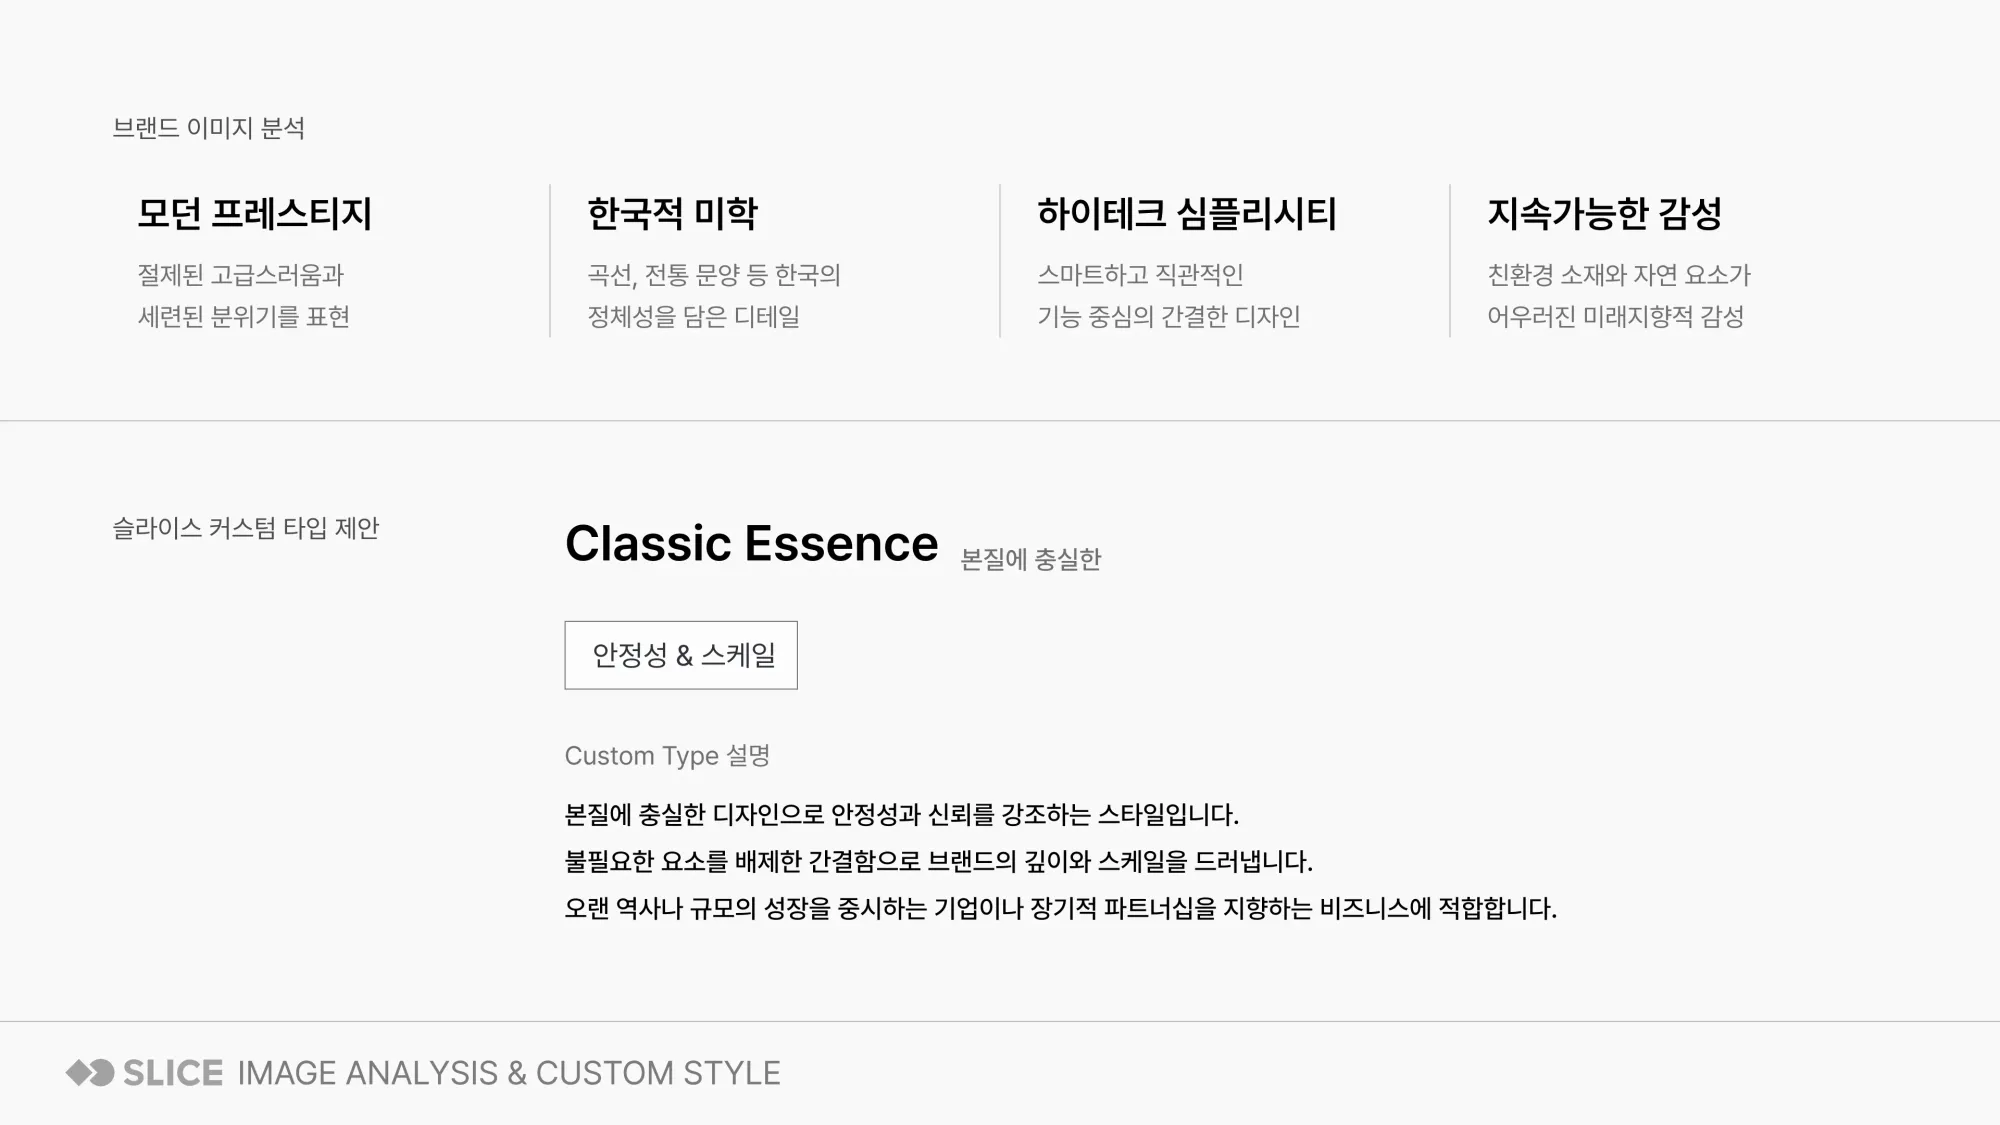Click the 곡선, 전통 문양 description text
The height and width of the screenshot is (1125, 2000).
(x=714, y=275)
